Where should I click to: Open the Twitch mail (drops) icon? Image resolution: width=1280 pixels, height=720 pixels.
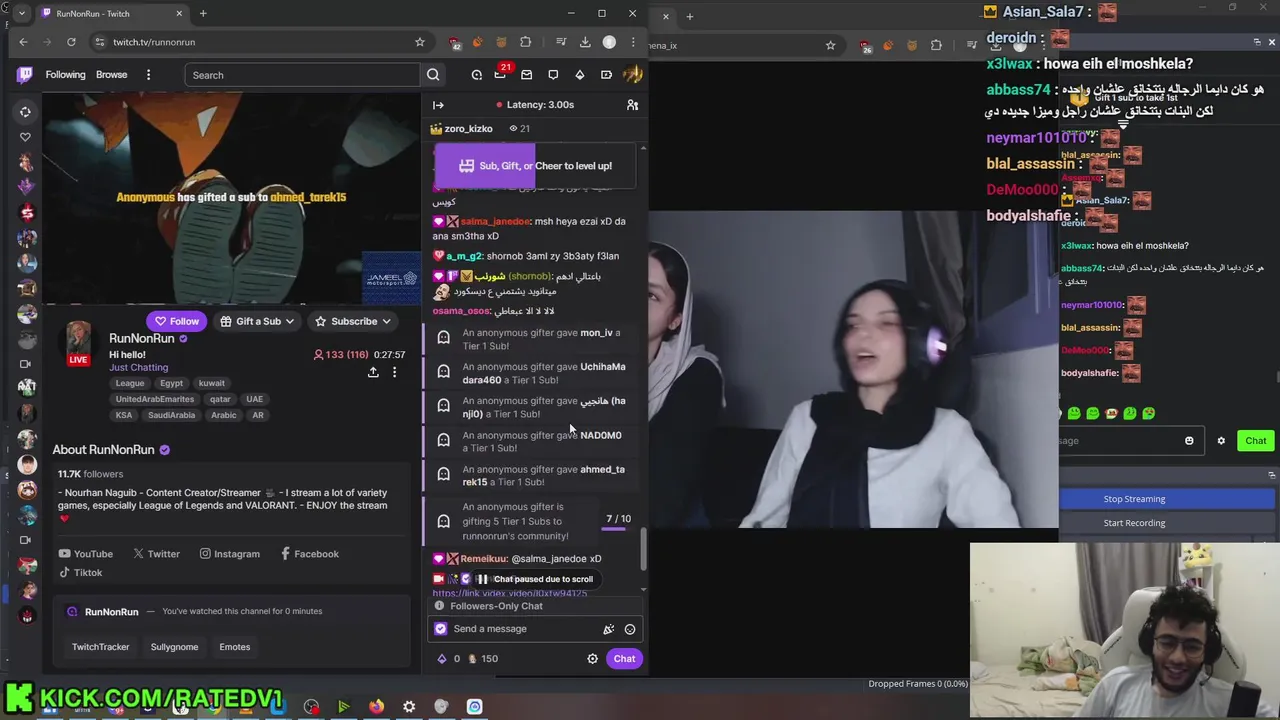pyautogui.click(x=527, y=75)
